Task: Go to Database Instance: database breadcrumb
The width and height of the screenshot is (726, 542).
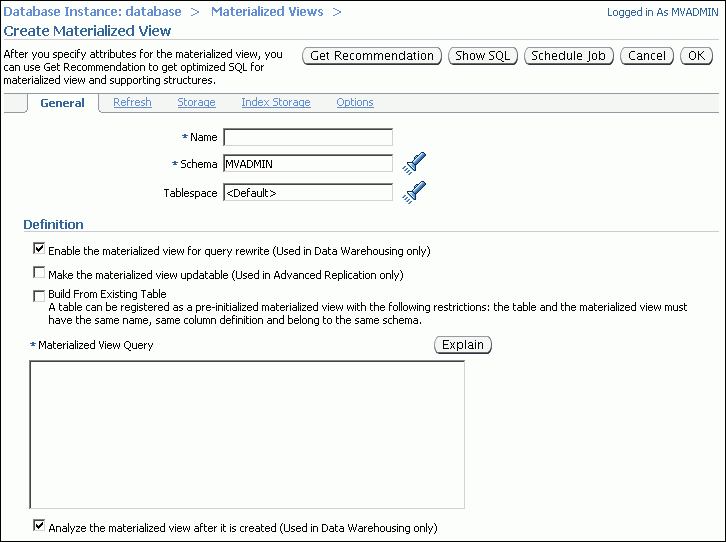Action: coord(93,12)
